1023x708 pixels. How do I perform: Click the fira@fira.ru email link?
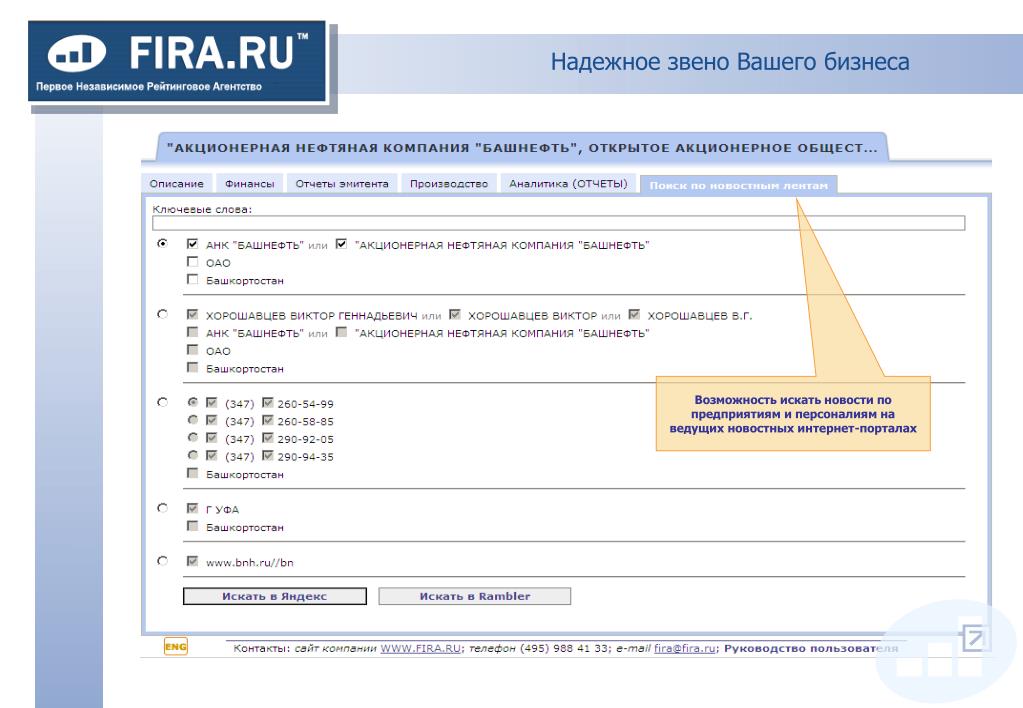click(684, 649)
